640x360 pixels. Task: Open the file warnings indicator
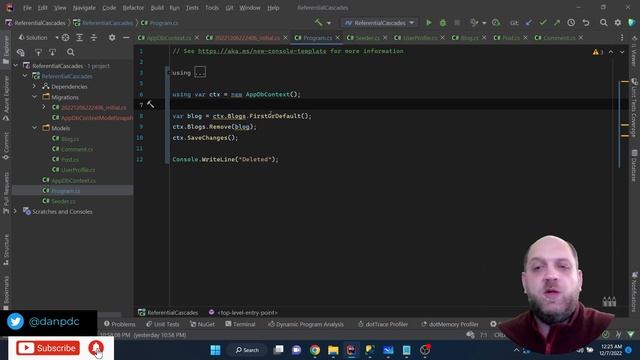pos(598,52)
